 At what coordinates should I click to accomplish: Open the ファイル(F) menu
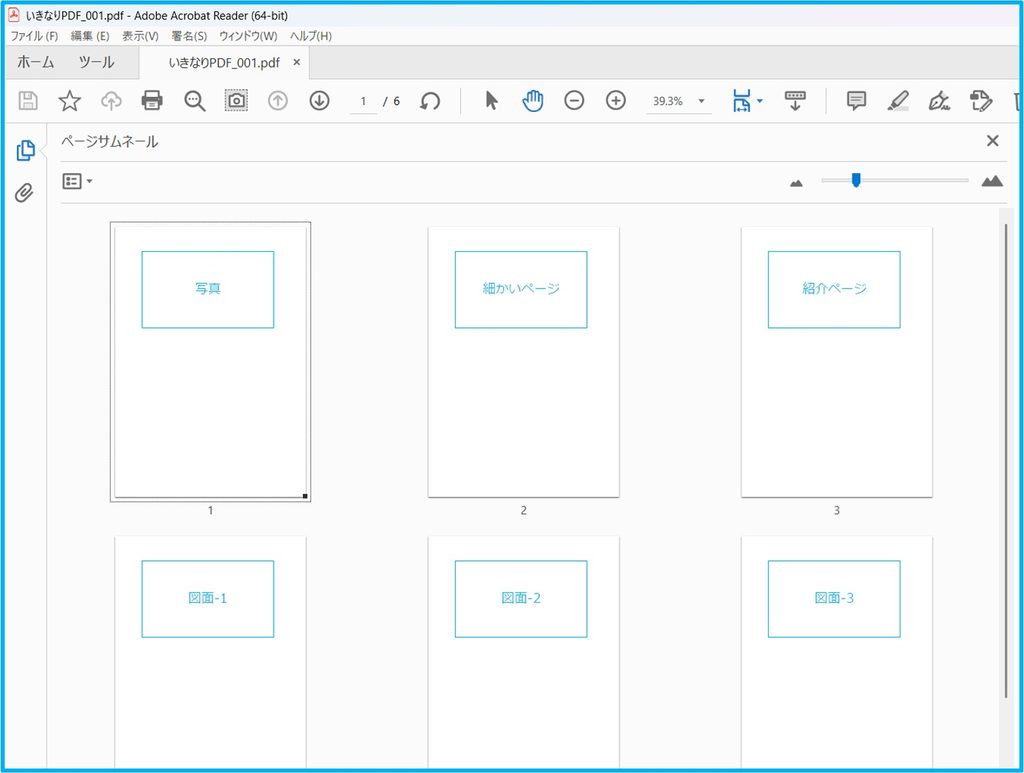click(x=34, y=36)
